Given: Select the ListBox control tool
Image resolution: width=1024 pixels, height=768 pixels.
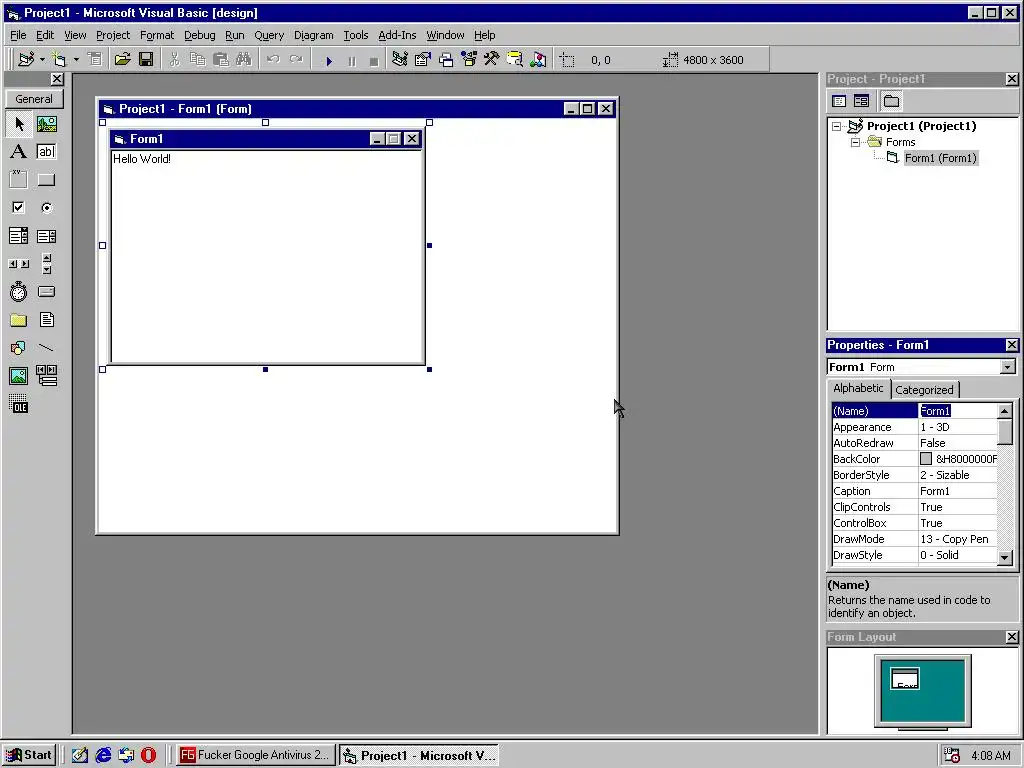Looking at the screenshot, I should point(46,236).
